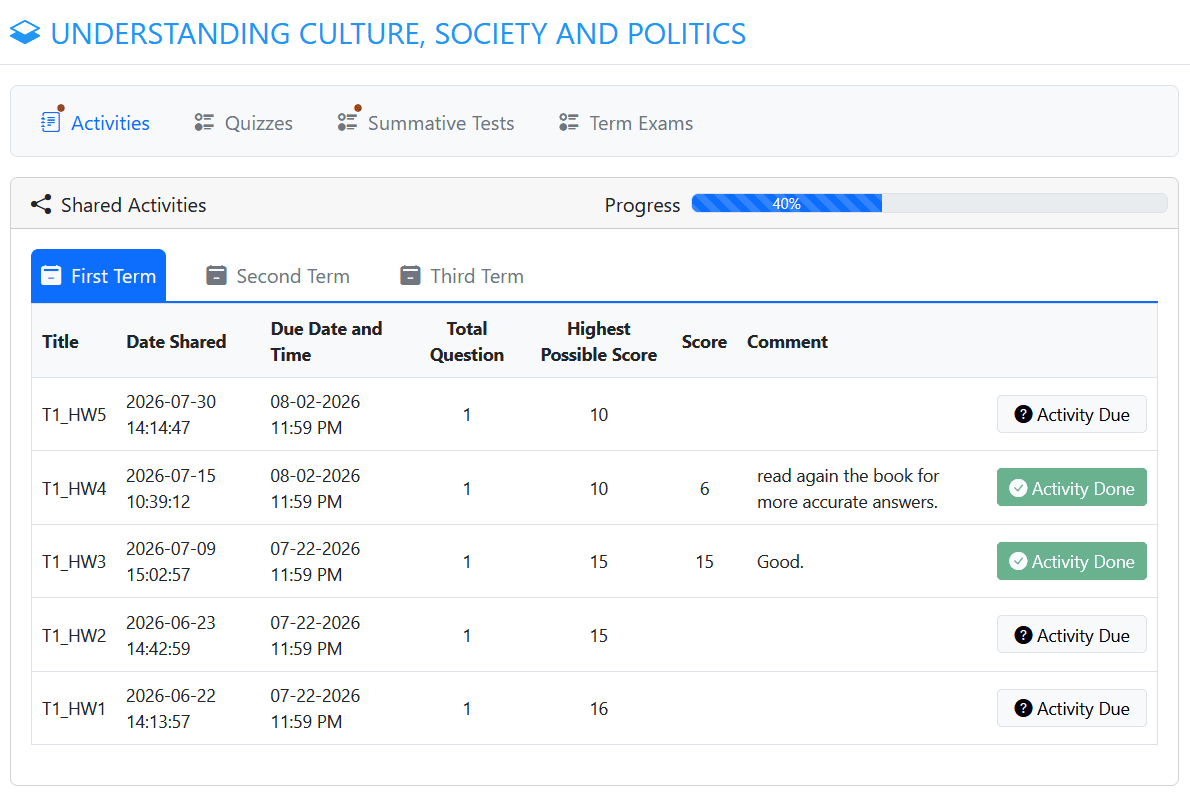Click the Third Term calendar icon

410,276
